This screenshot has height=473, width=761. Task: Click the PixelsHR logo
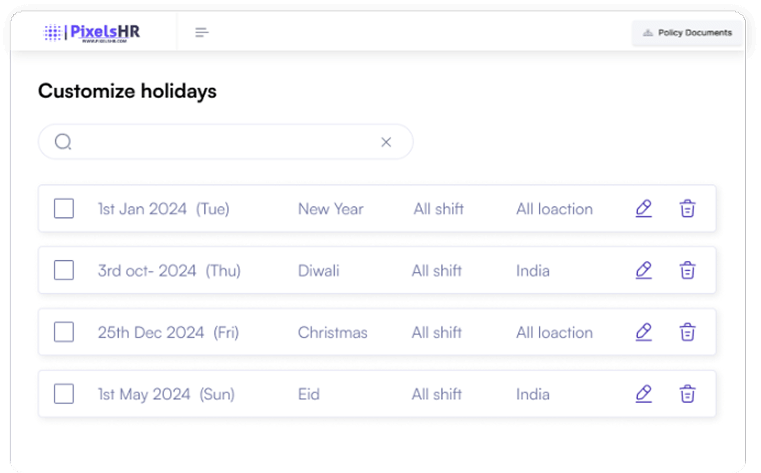coord(93,33)
